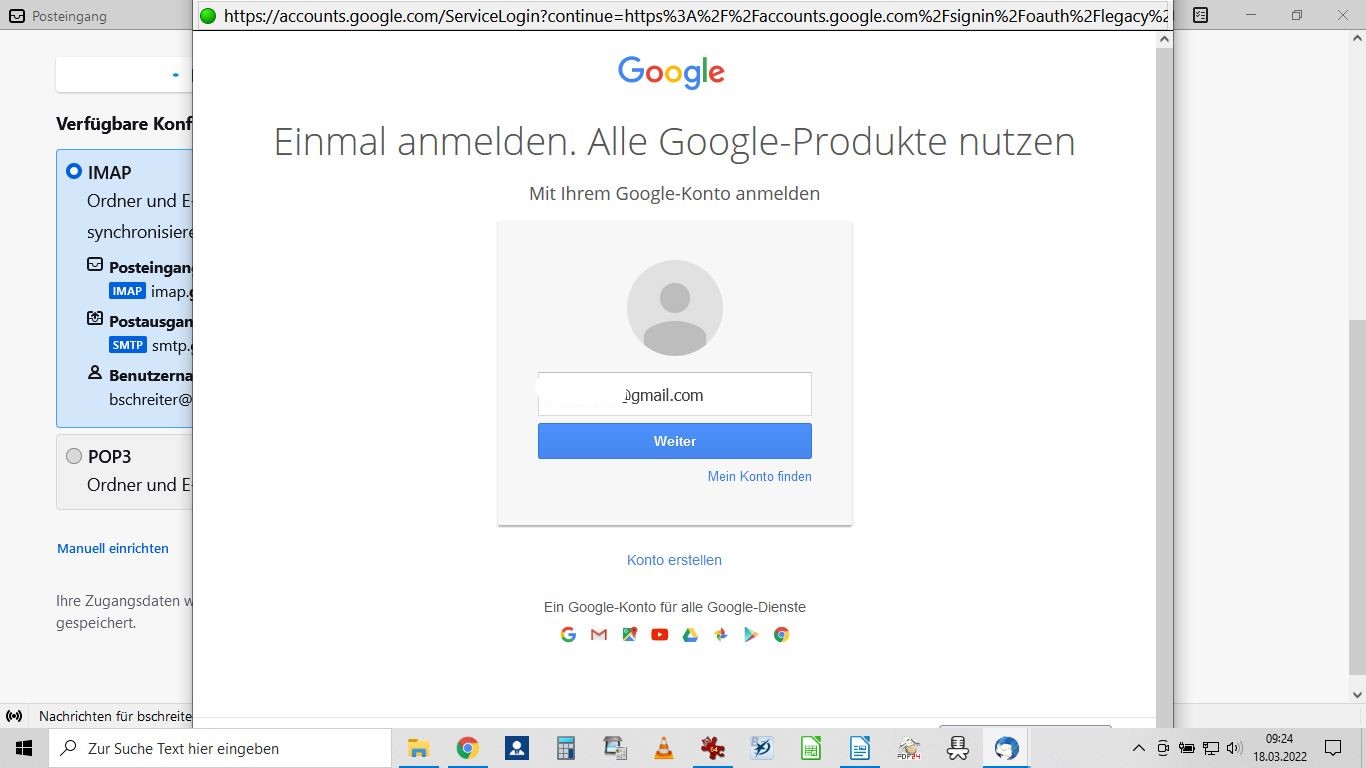Click the Google Play service icon

pos(751,634)
